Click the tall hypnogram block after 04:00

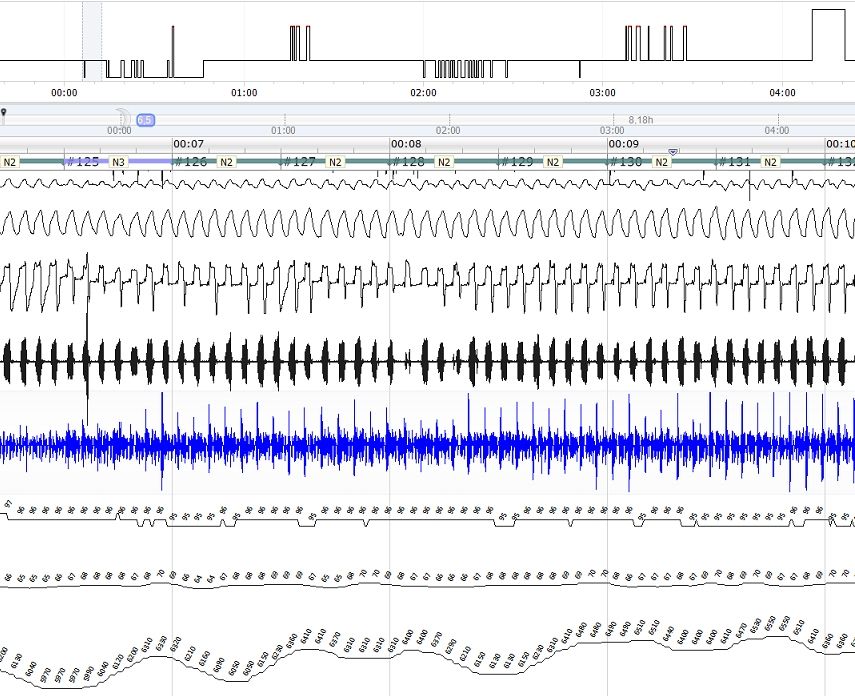[829, 35]
